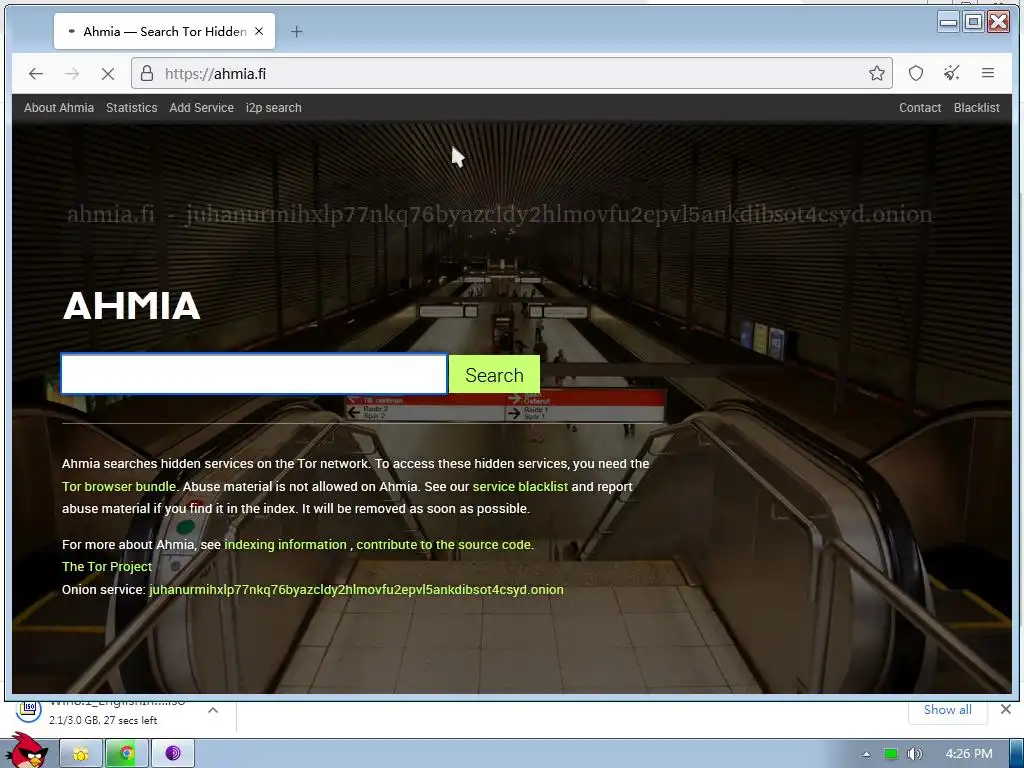Viewport: 1024px width, 768px height.
Task: Open the Tor browser bundle link
Action: (119, 487)
